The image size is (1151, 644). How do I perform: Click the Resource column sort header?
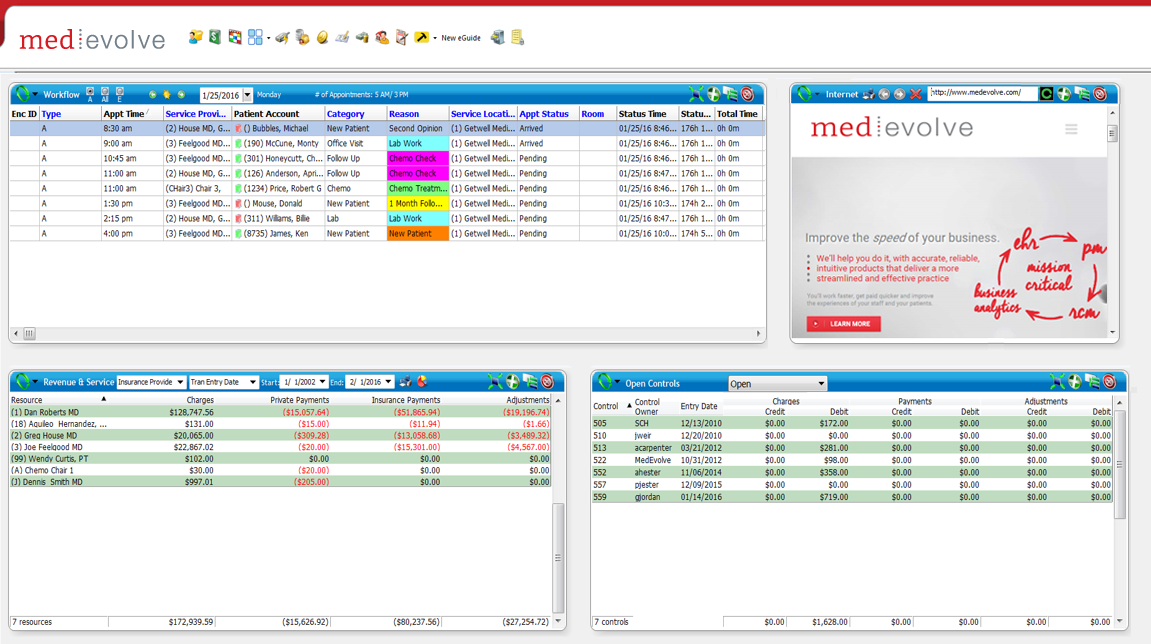coord(59,400)
